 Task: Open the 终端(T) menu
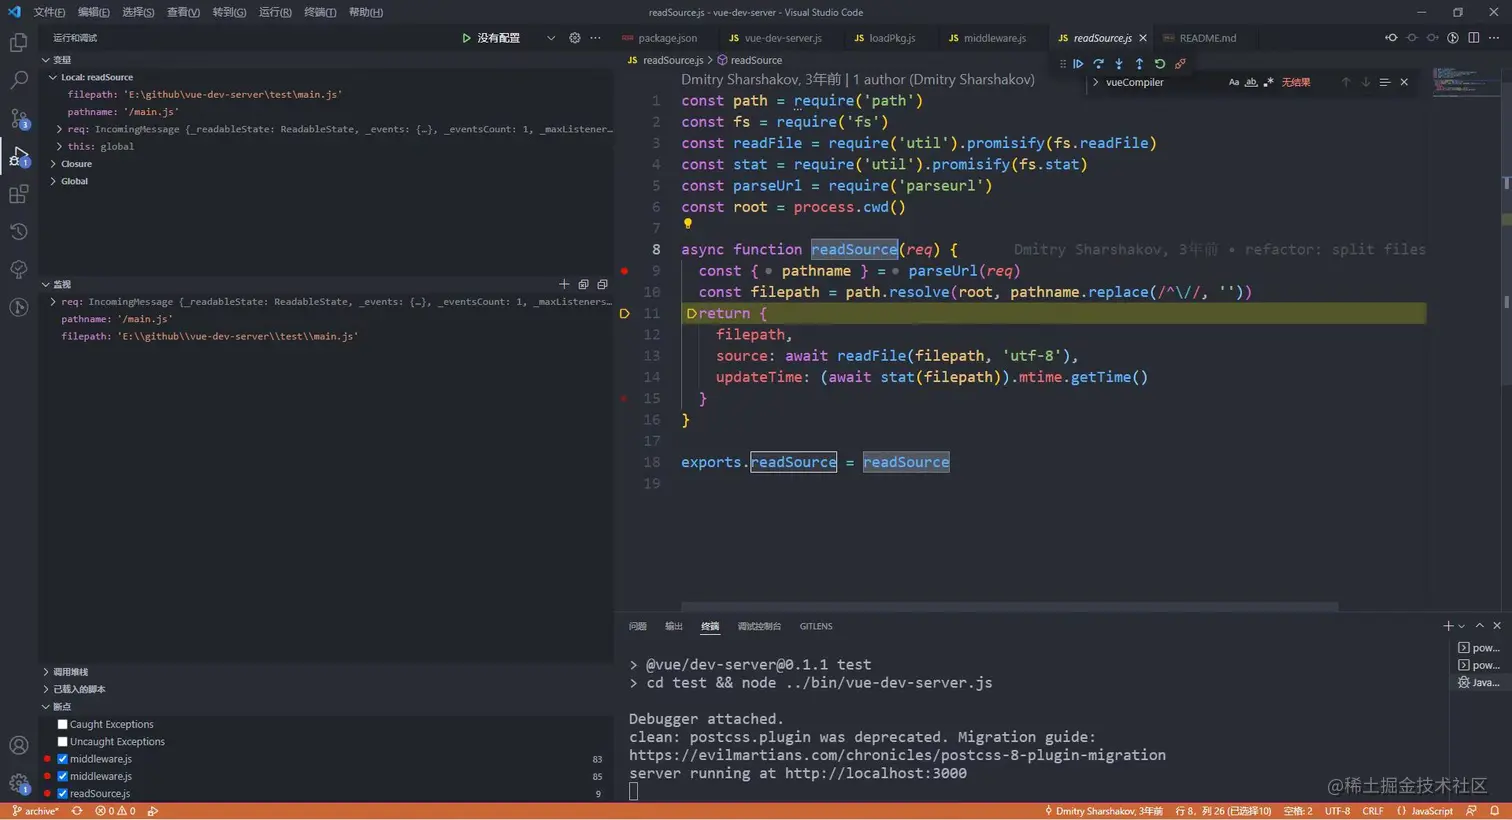point(320,12)
